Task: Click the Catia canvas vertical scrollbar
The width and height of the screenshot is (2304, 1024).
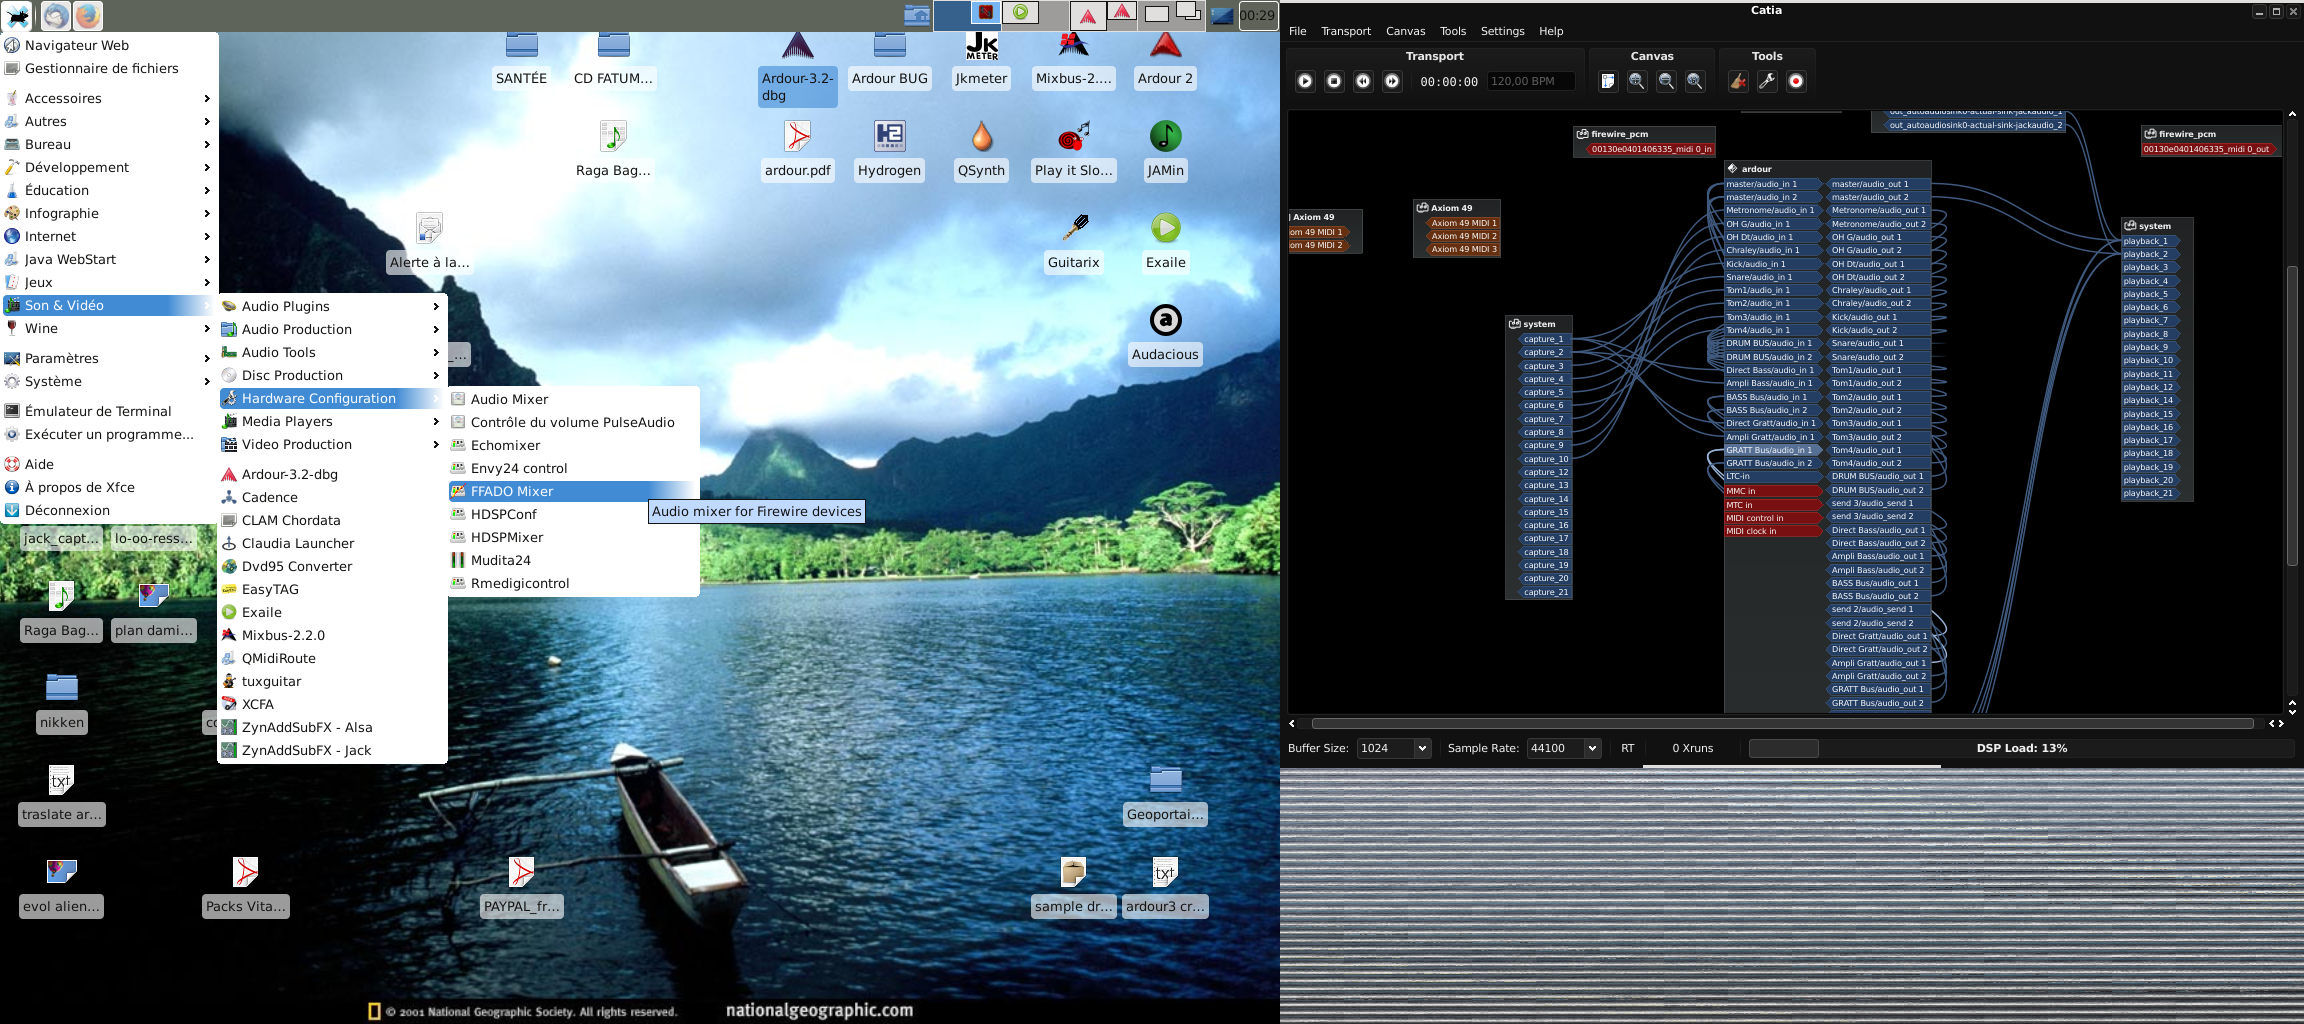Action: click(2292, 414)
